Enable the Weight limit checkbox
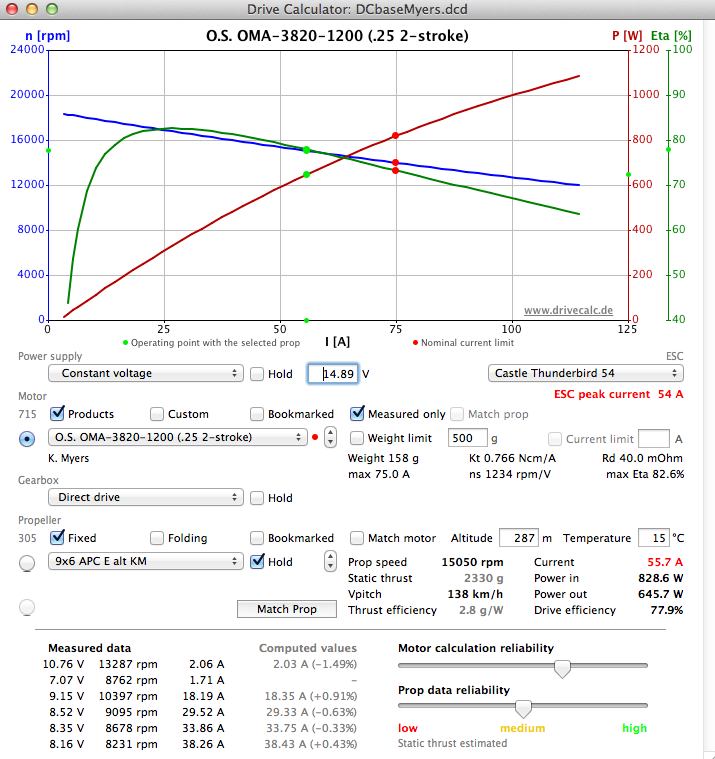Viewport: 715px width, 759px height. point(357,438)
